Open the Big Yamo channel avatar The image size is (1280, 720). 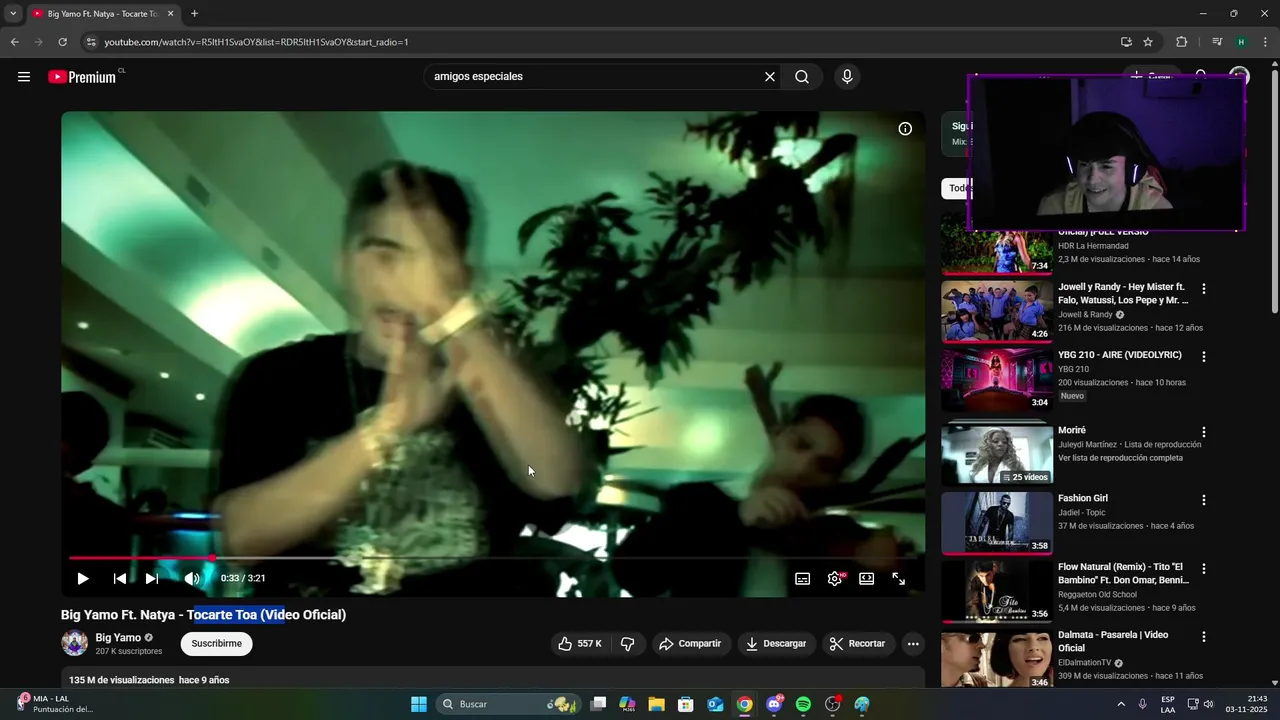click(75, 643)
